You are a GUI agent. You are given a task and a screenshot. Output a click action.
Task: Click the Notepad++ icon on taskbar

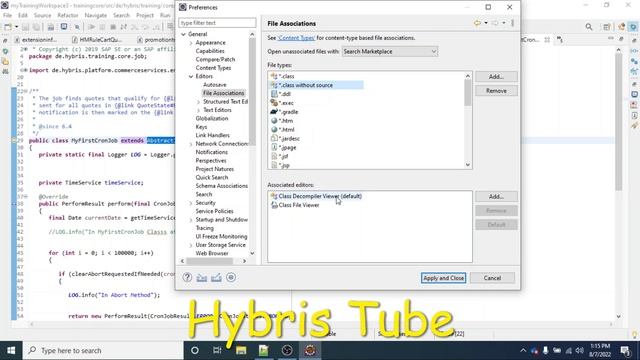click(264, 350)
